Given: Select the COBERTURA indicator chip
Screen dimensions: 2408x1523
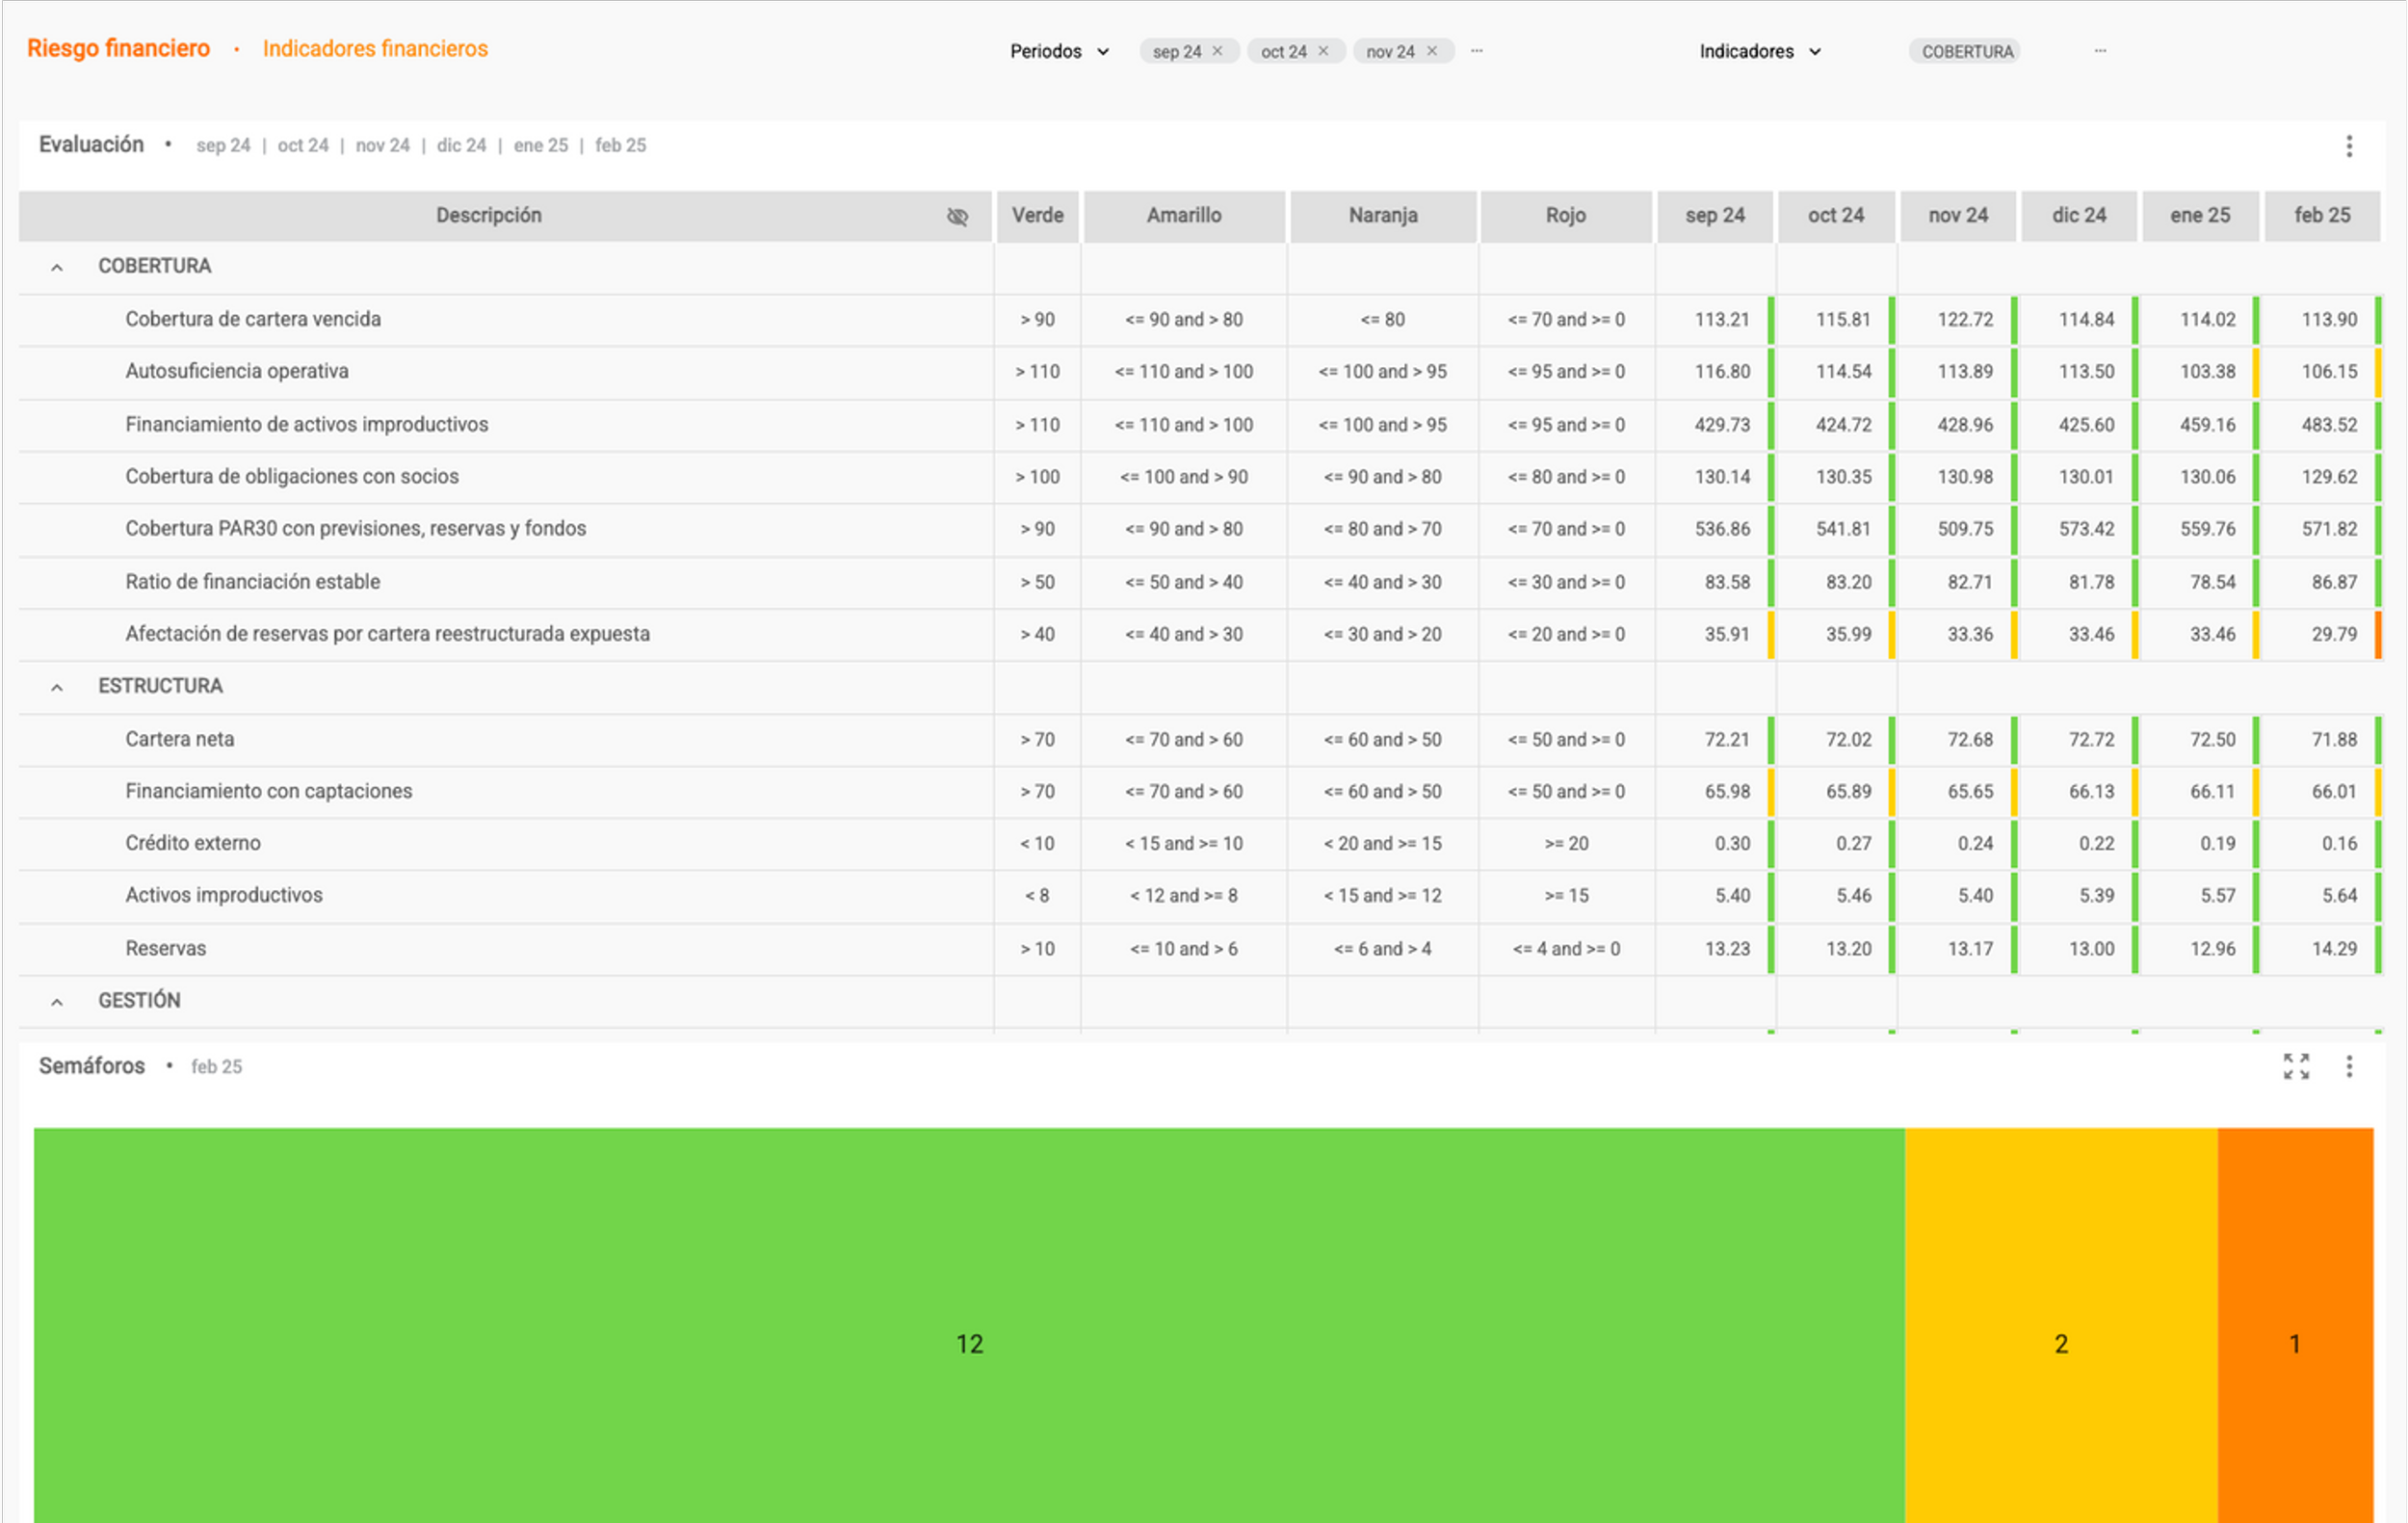Looking at the screenshot, I should [x=1966, y=51].
